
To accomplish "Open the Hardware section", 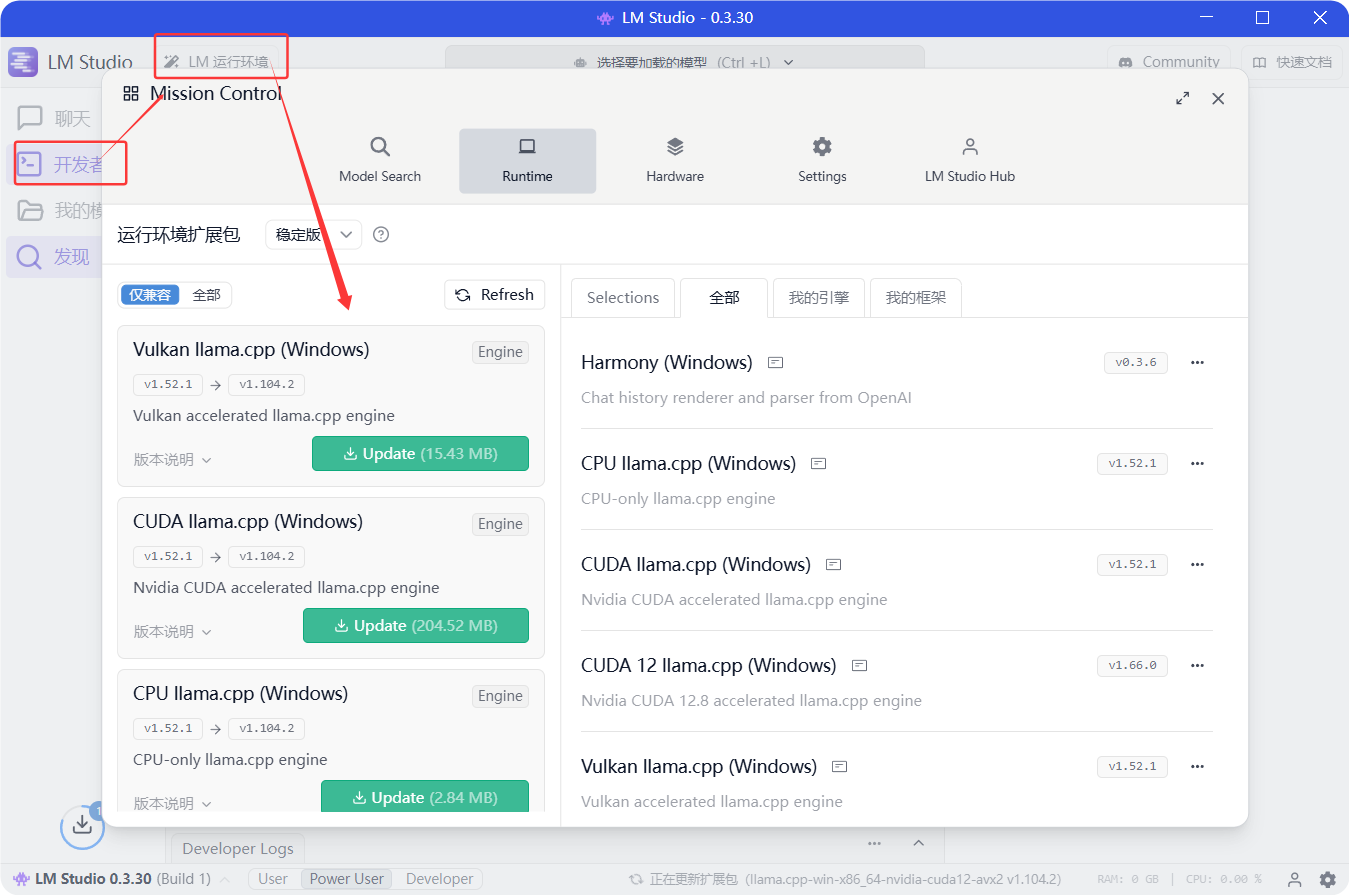I will pyautogui.click(x=675, y=160).
